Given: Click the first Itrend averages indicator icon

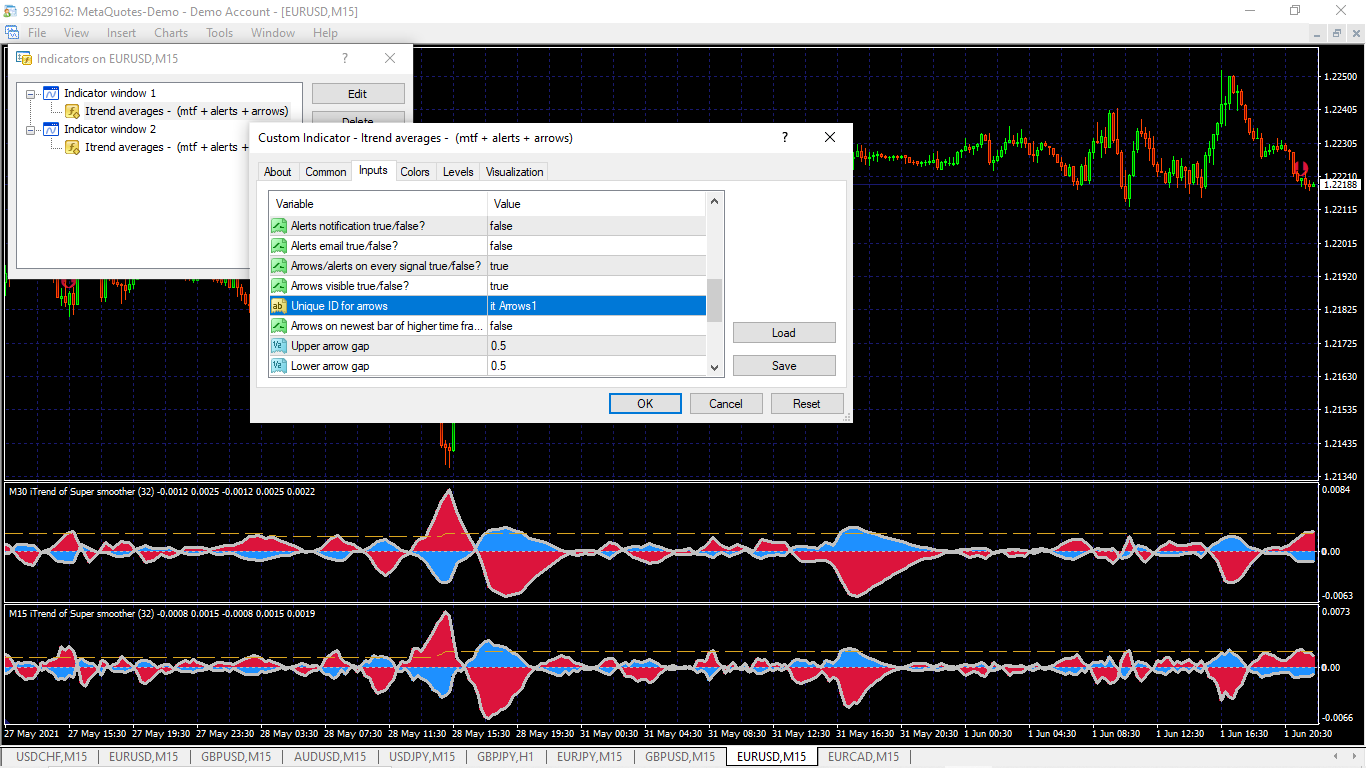Looking at the screenshot, I should (x=73, y=111).
